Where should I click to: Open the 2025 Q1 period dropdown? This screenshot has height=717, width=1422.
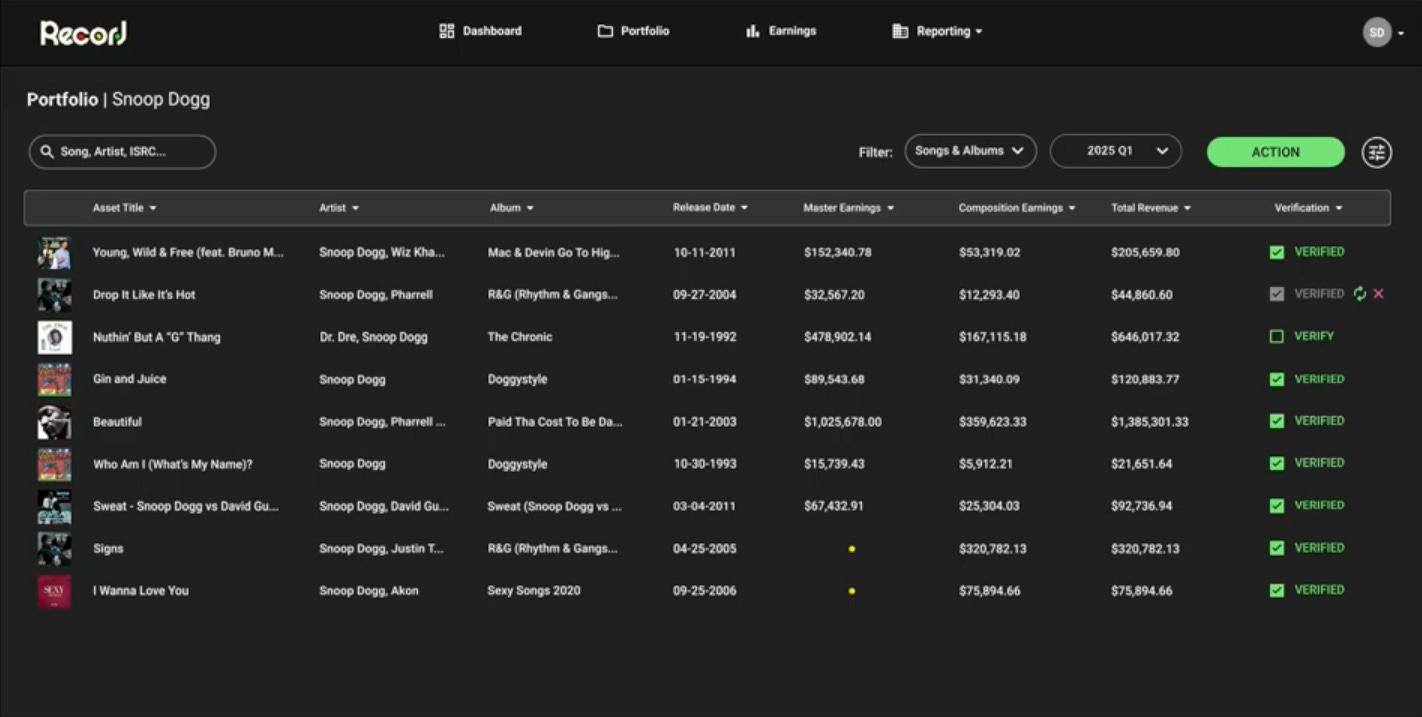1115,151
